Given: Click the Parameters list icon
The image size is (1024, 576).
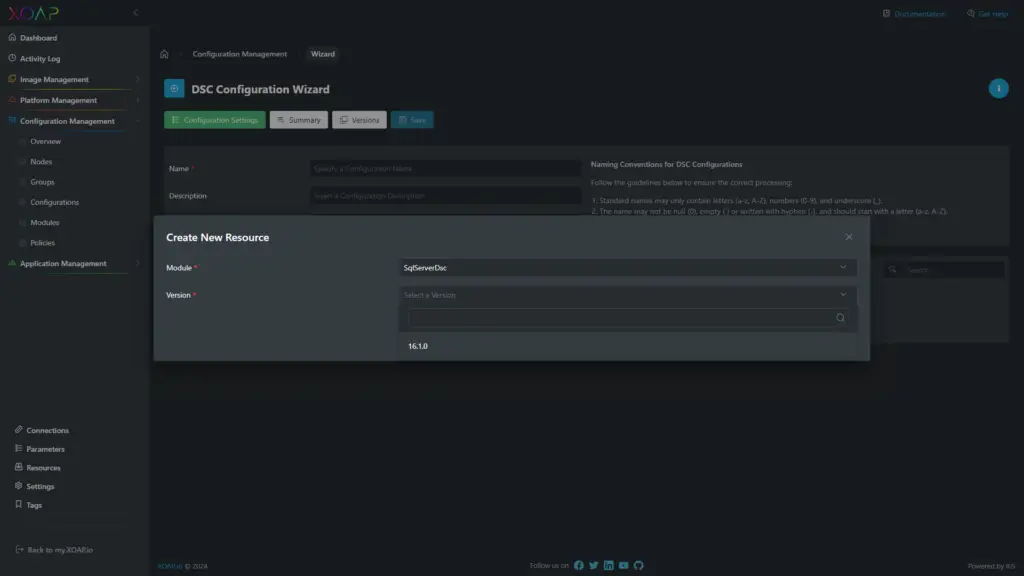Looking at the screenshot, I should click(x=18, y=449).
